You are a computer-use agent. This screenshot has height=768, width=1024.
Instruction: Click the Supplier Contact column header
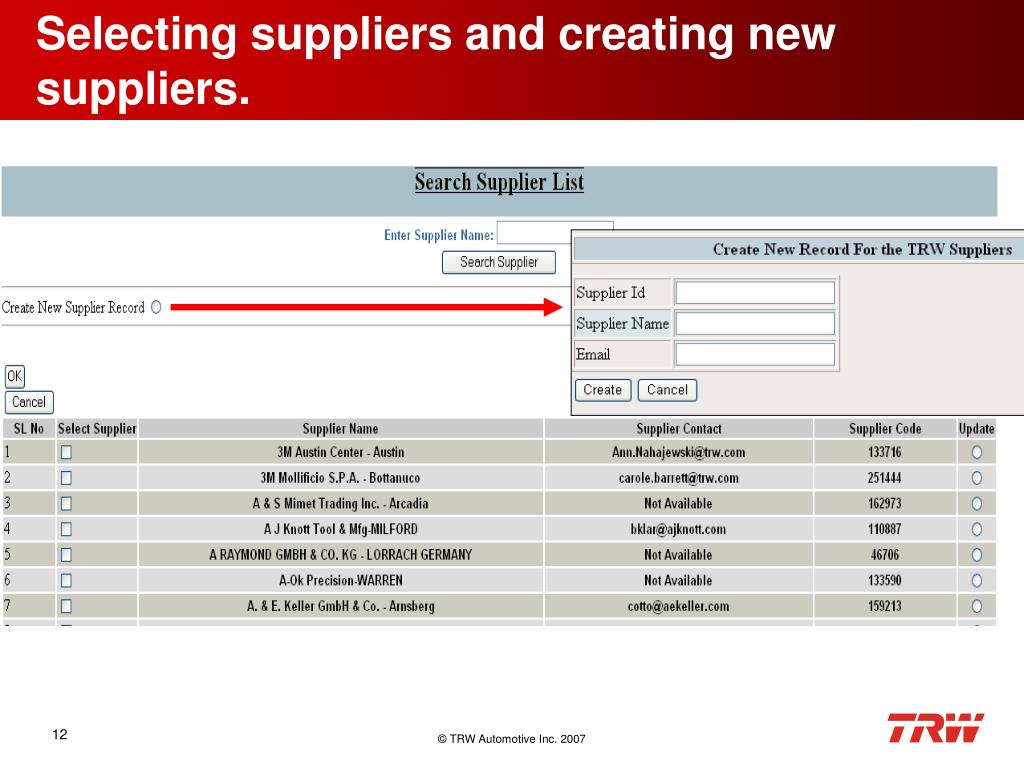[679, 429]
